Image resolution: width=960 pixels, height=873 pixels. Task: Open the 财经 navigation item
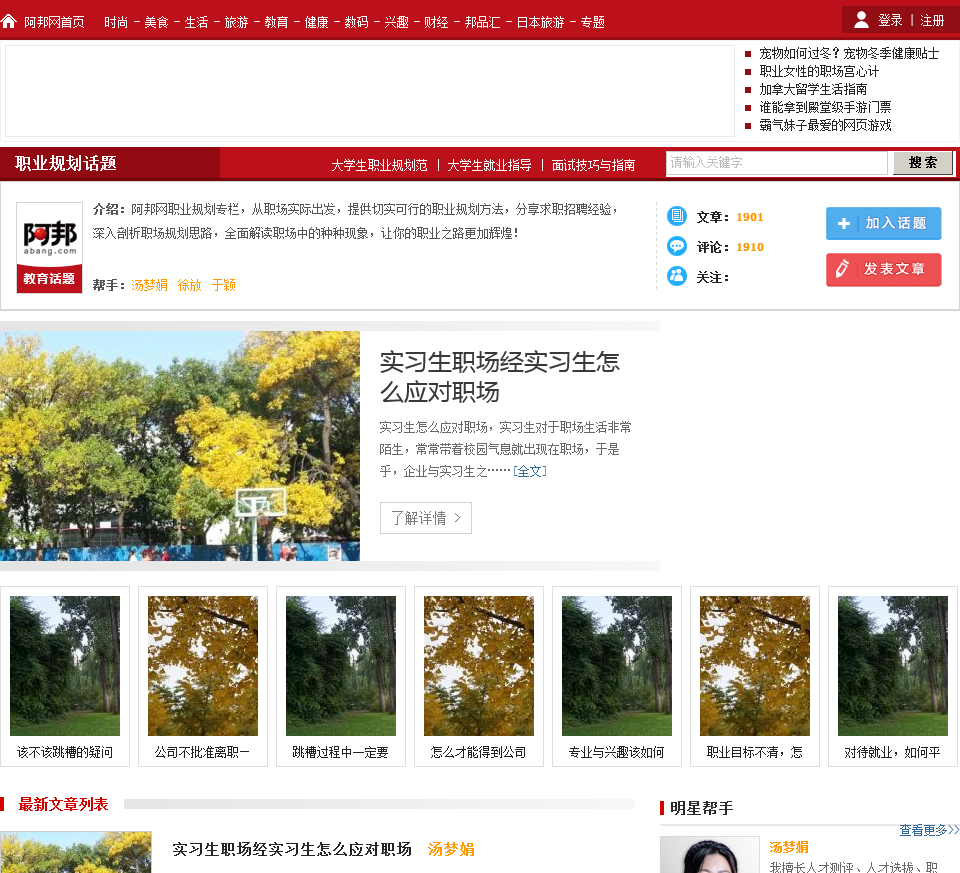(436, 22)
